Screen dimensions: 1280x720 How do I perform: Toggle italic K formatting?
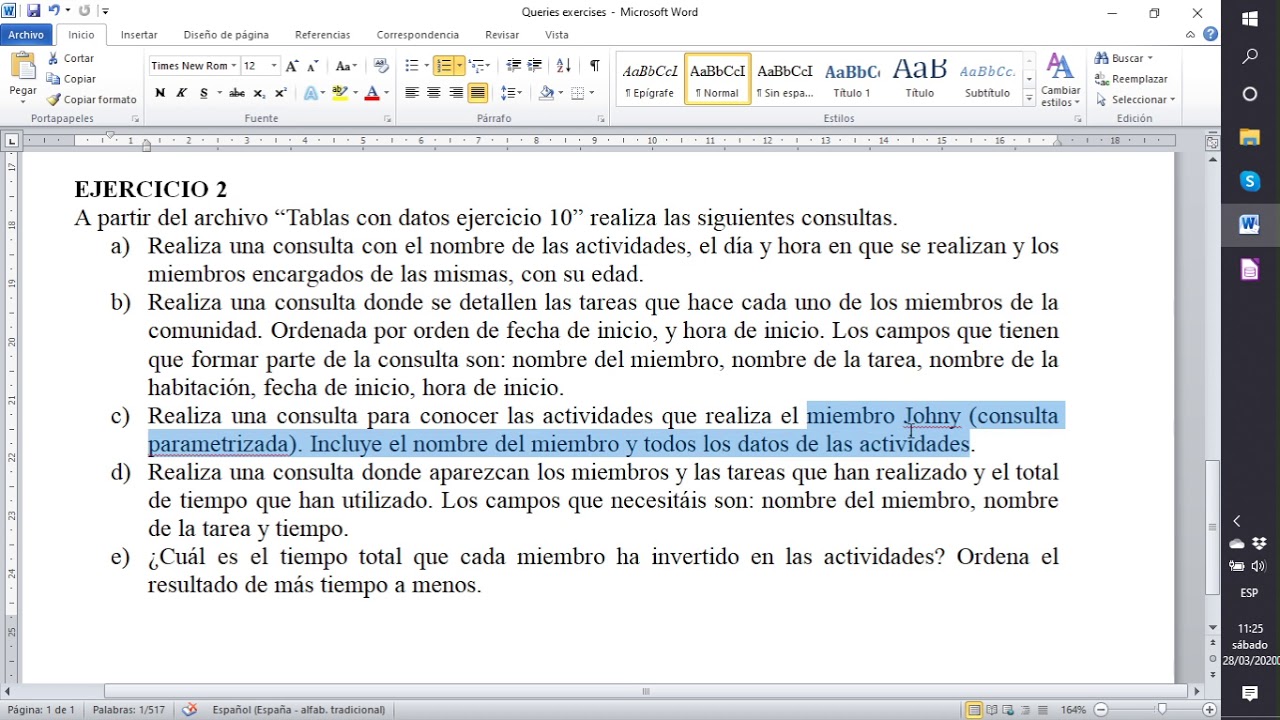[x=181, y=93]
